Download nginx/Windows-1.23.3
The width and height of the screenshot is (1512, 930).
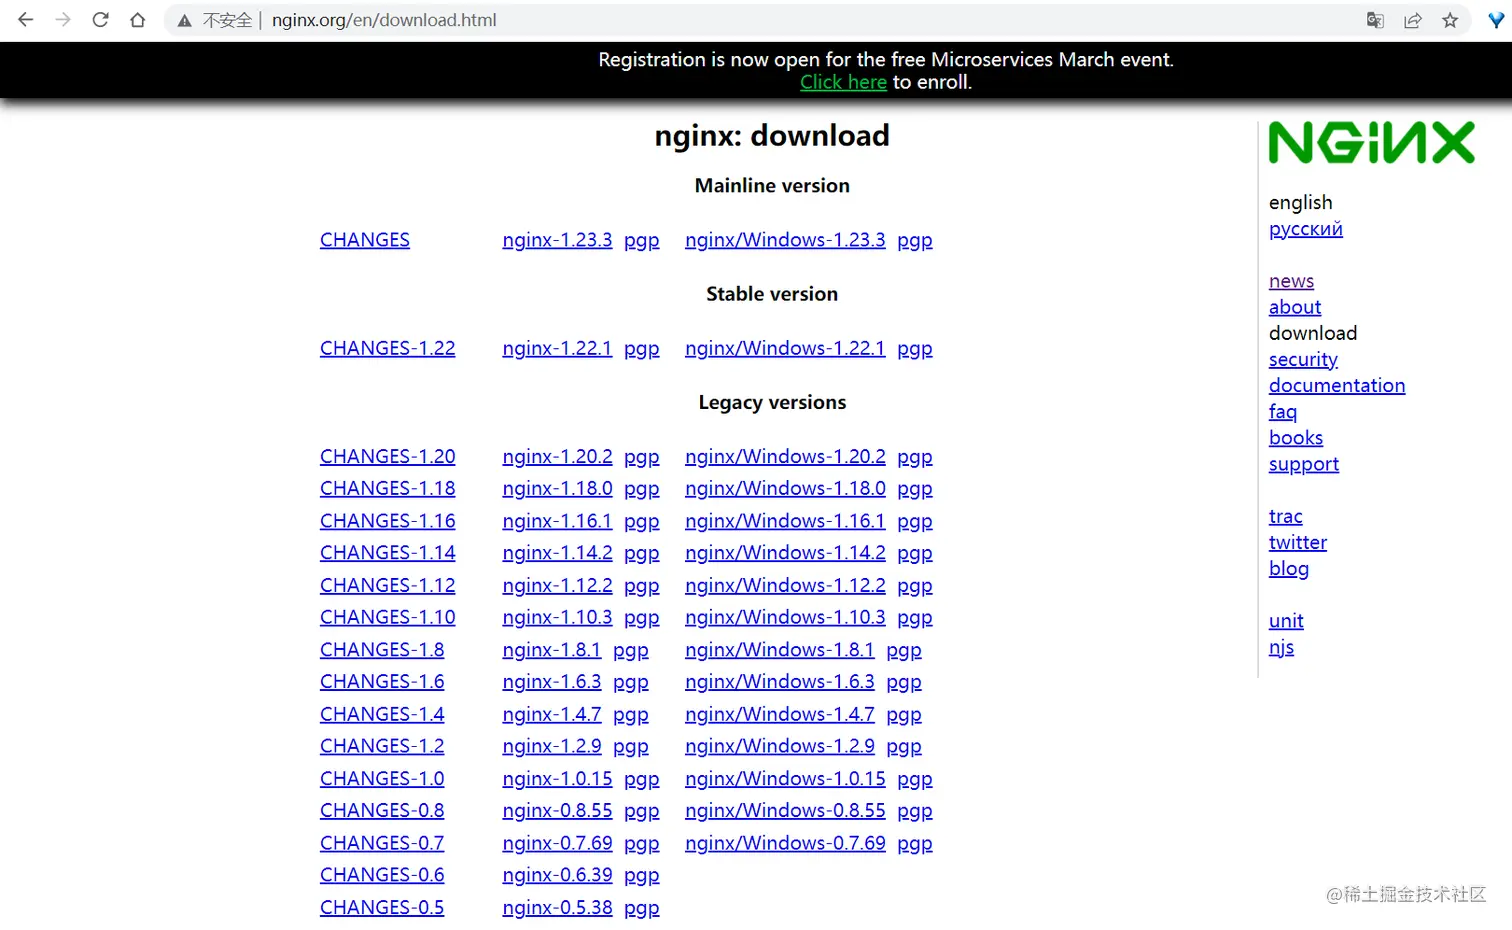(x=785, y=240)
